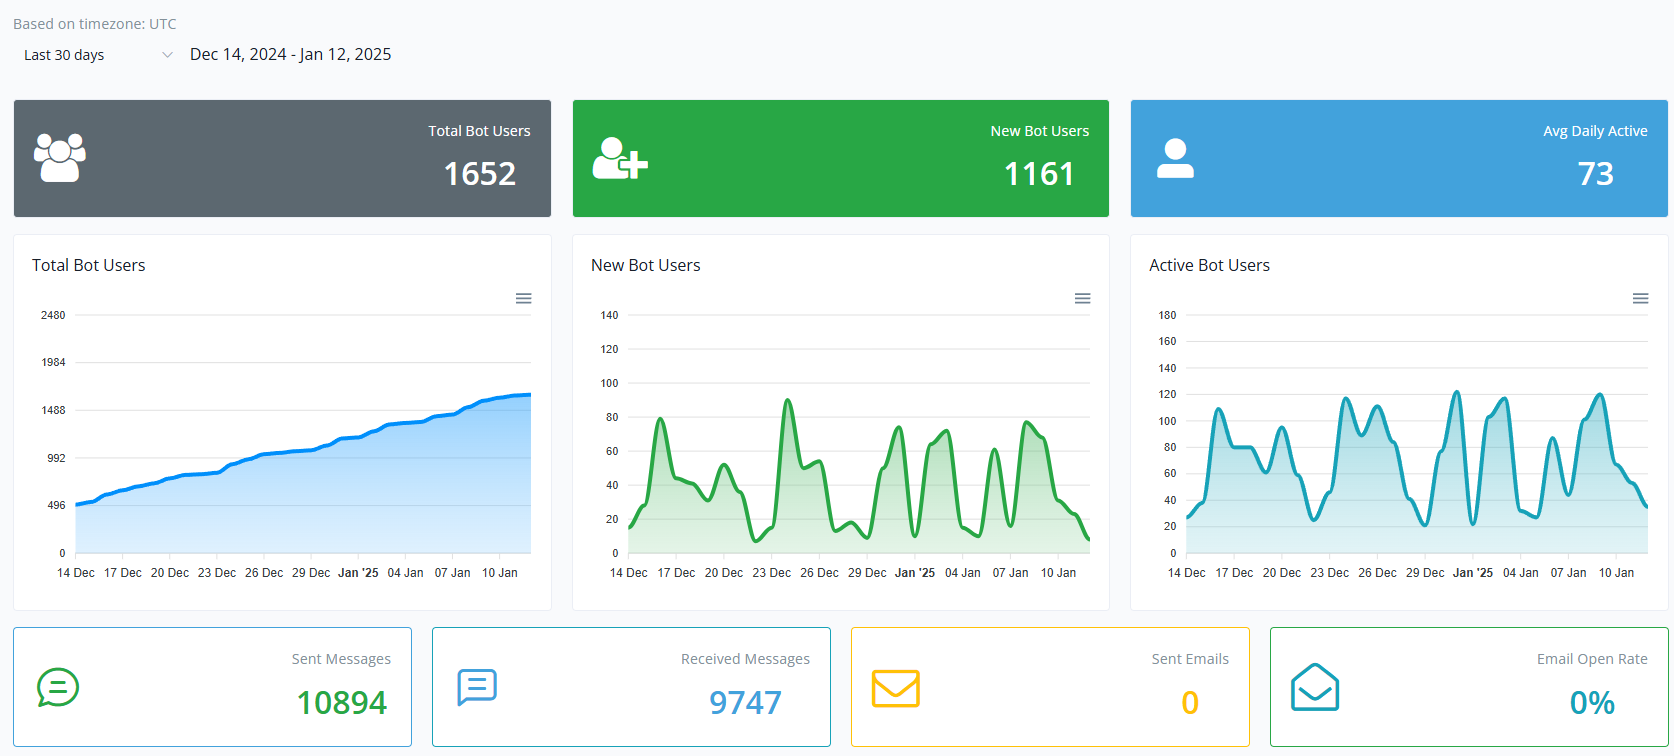The image size is (1674, 756).
Task: Select the New Bot Users 1161 card
Action: (x=841, y=158)
